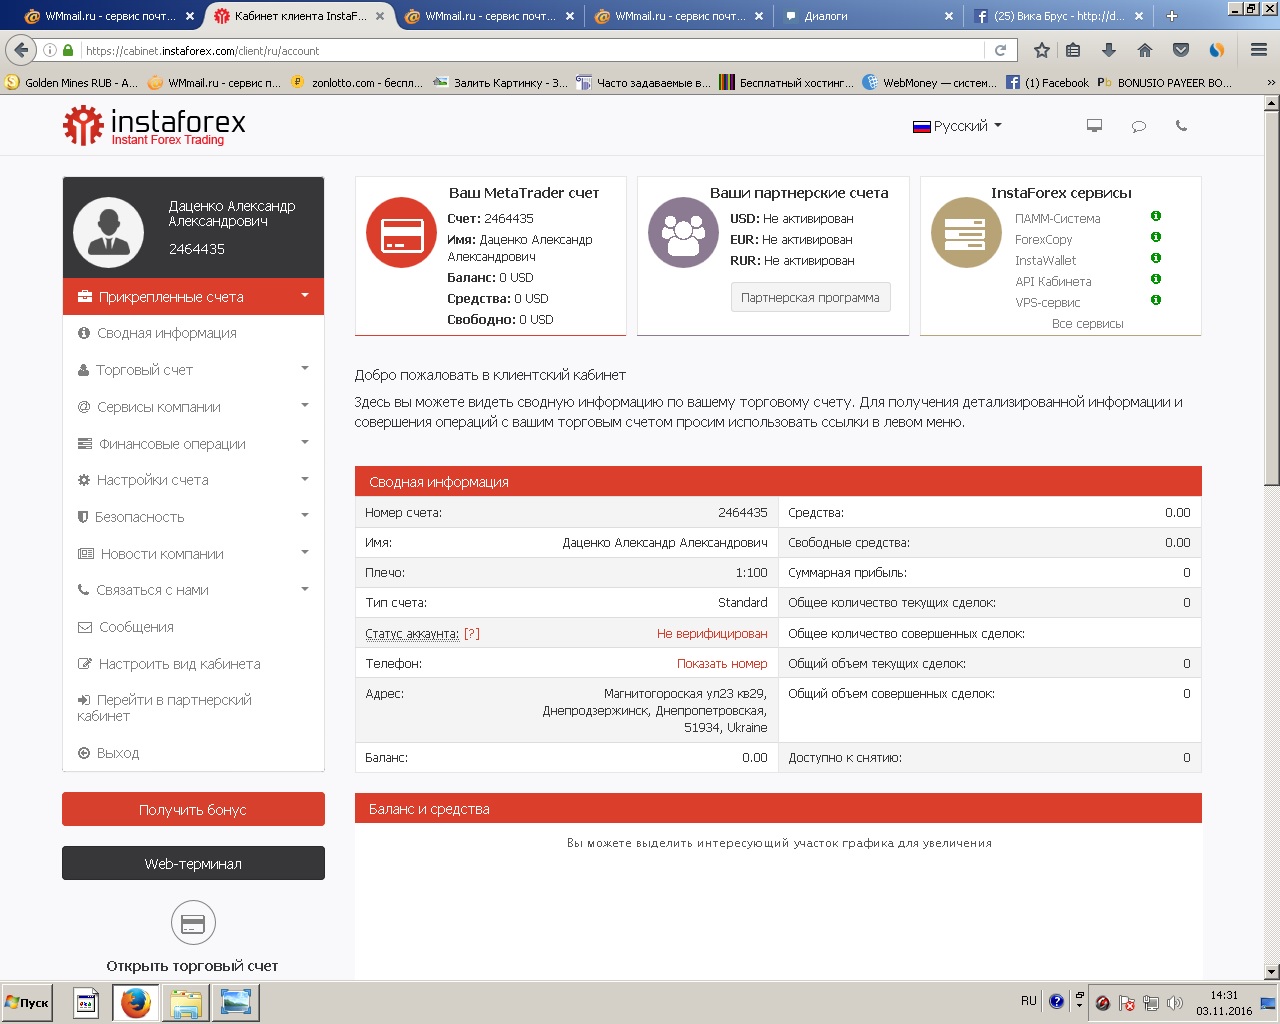Click Открыть торговый счет link
The image size is (1280, 1024).
192,966
